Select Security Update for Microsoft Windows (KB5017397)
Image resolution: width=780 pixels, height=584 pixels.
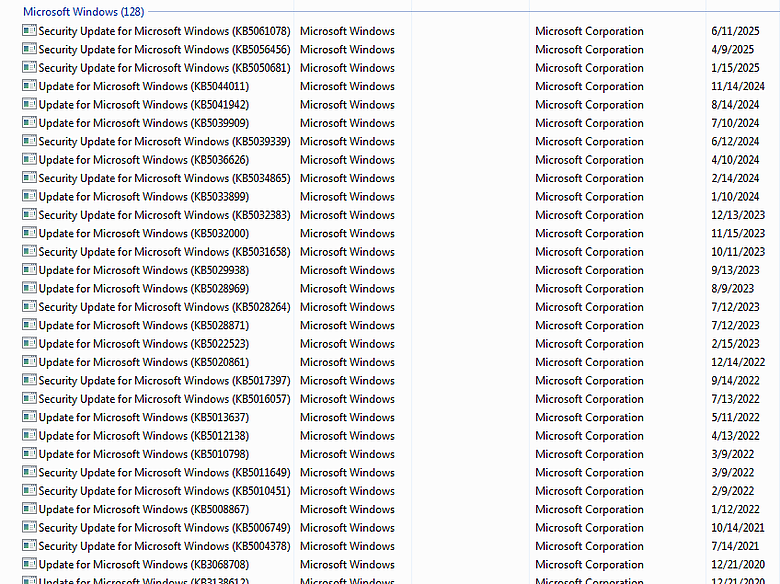[x=165, y=381]
